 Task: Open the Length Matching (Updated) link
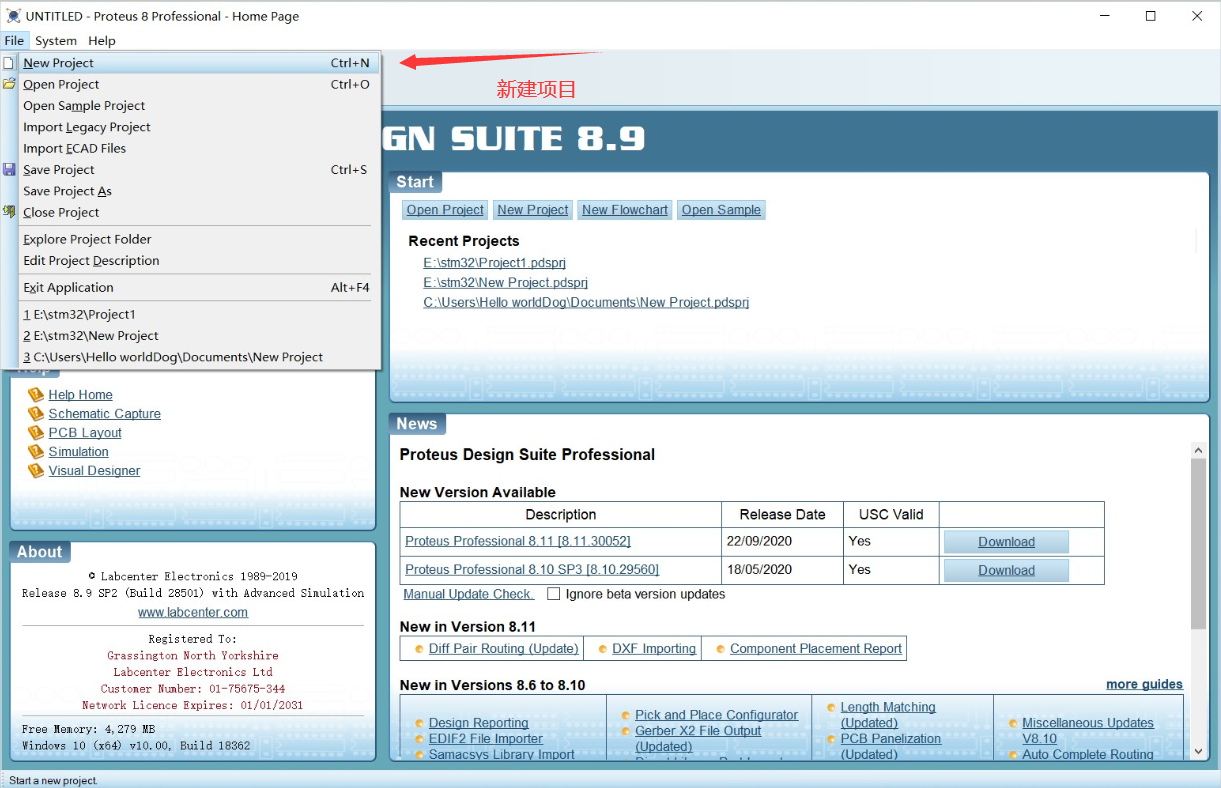888,715
